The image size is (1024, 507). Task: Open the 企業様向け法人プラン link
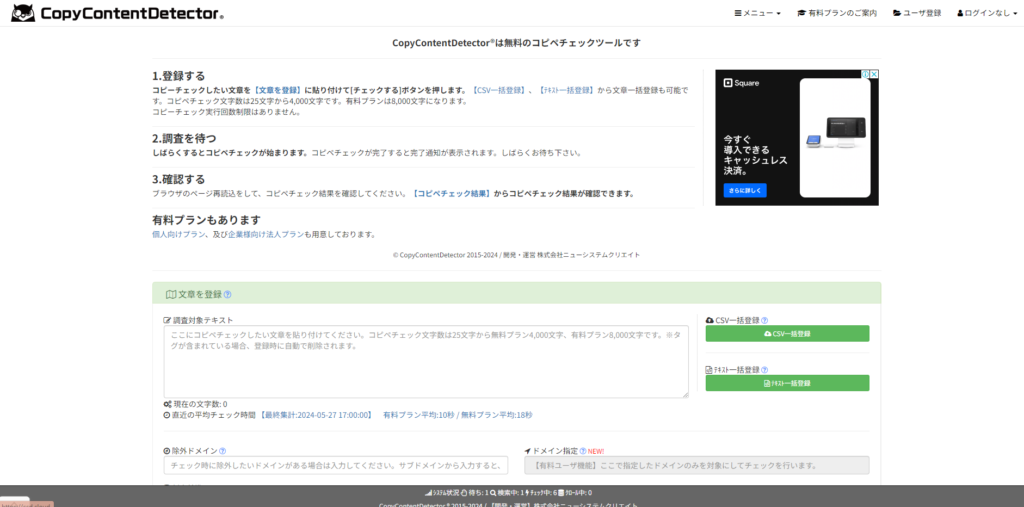point(266,234)
